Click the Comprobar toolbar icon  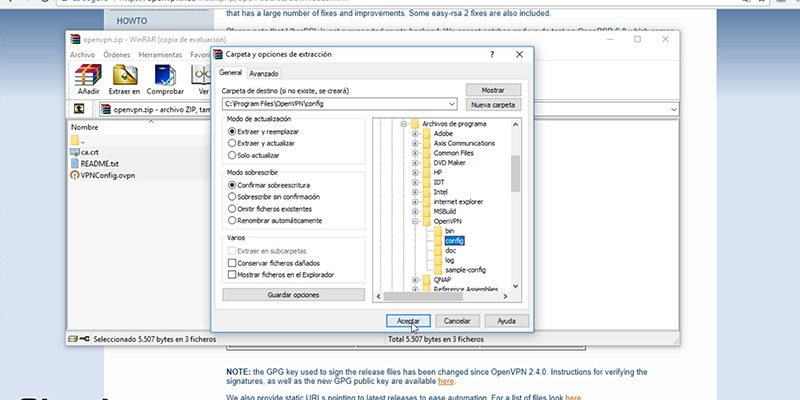pyautogui.click(x=165, y=75)
